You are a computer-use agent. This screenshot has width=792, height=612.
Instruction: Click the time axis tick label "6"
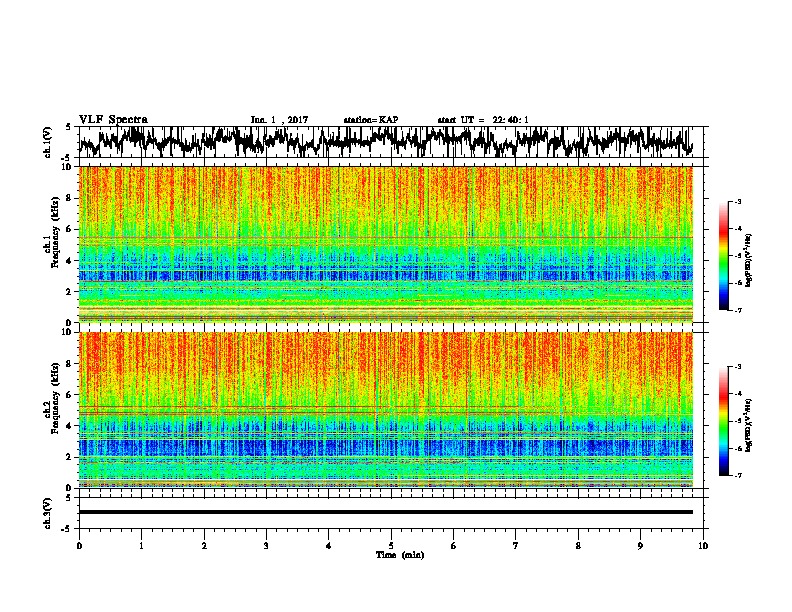tap(454, 546)
